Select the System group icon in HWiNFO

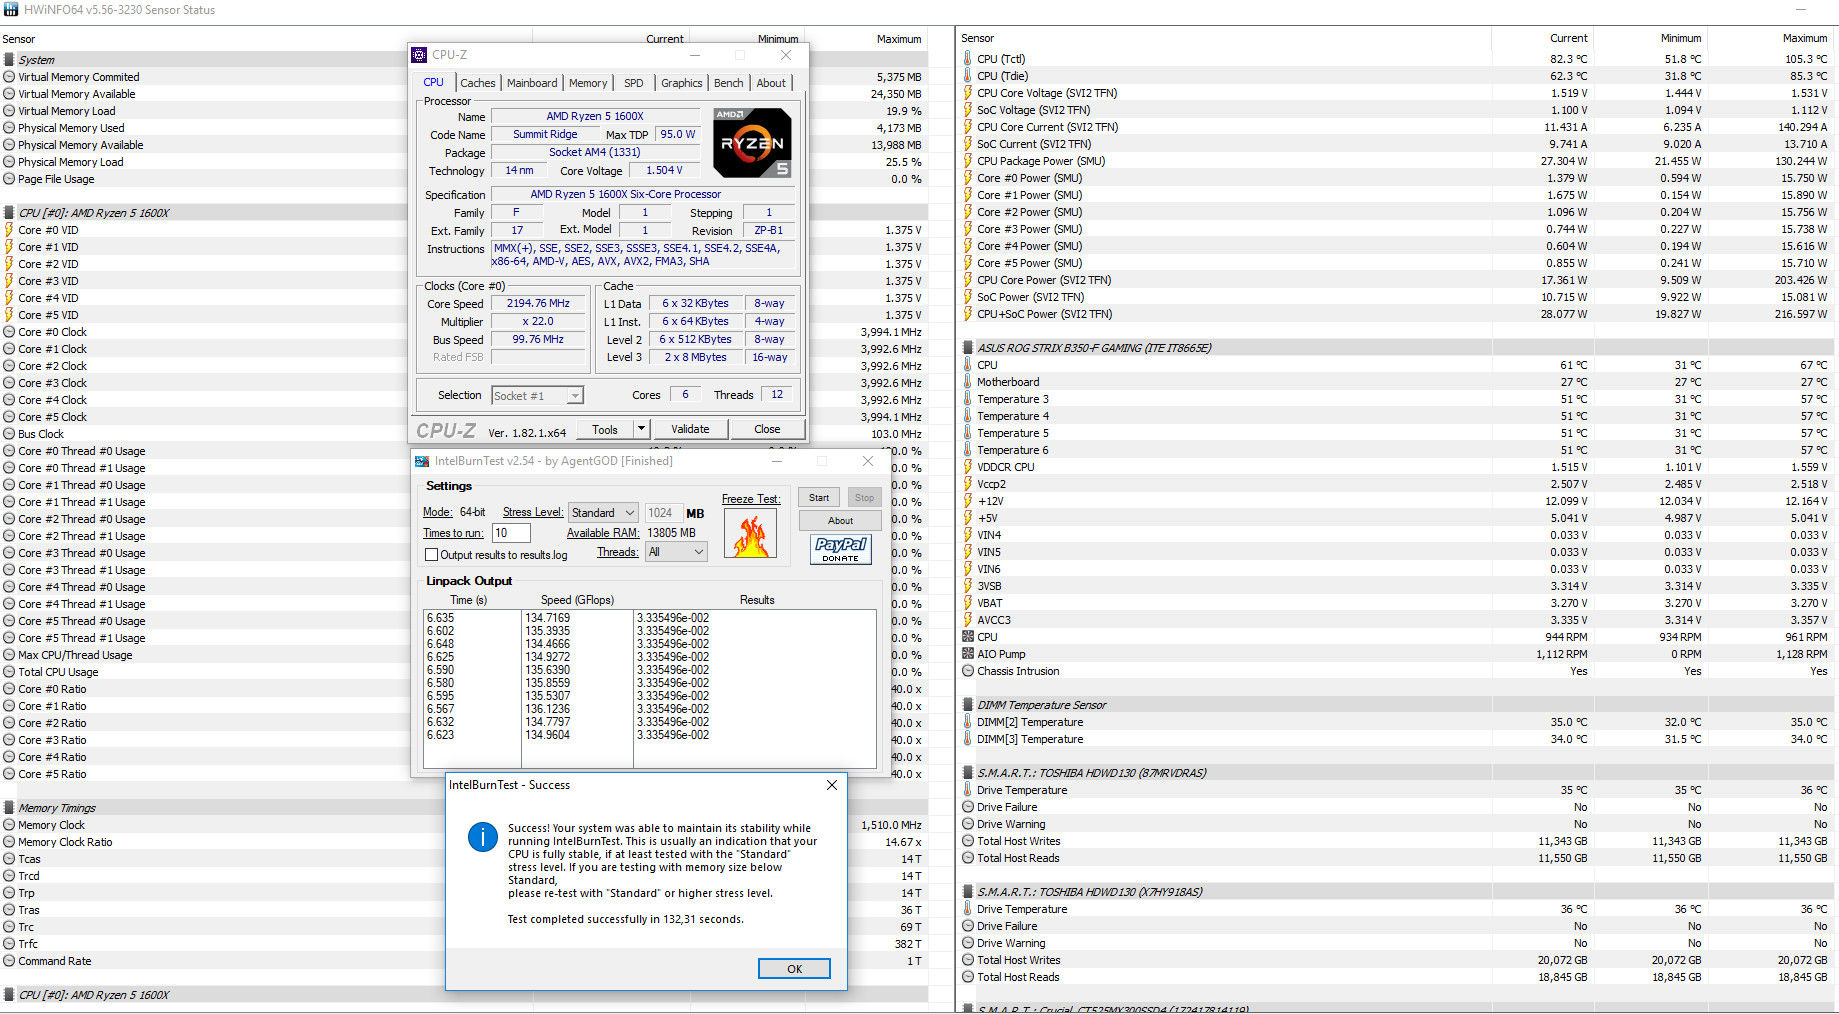click(x=9, y=60)
